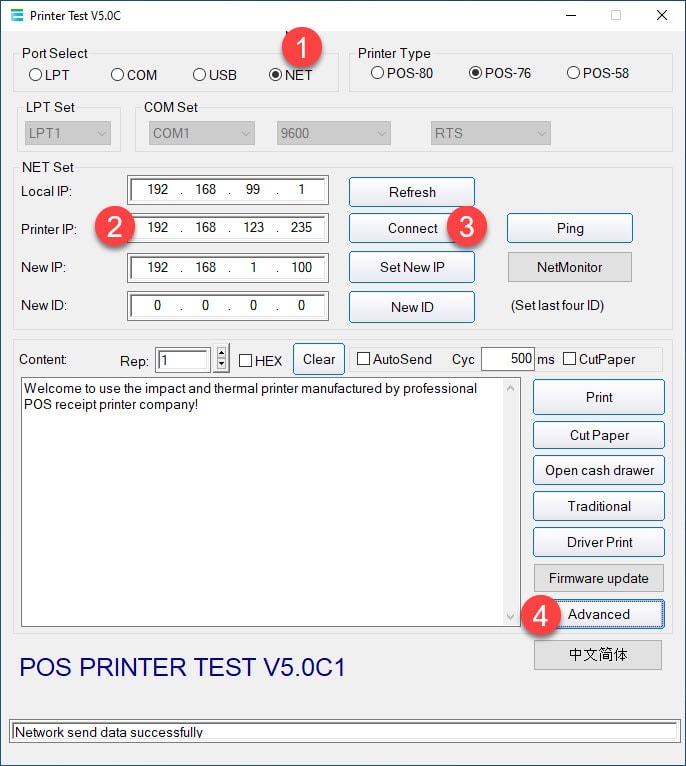Click the 'POS PRINTER TEST V5.0C1' heading
The height and width of the screenshot is (766, 686).
(x=182, y=667)
